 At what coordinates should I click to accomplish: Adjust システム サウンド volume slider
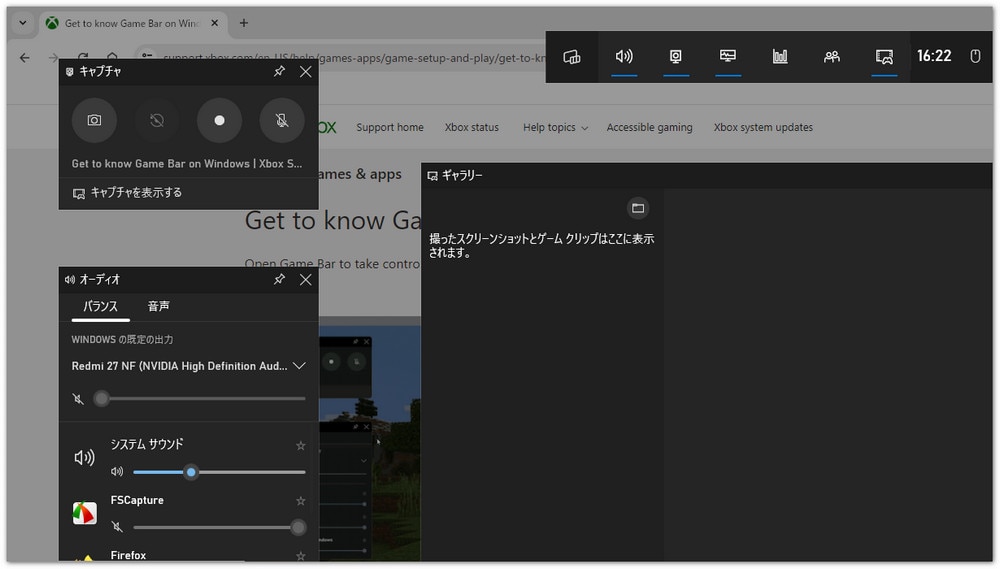tap(219, 473)
